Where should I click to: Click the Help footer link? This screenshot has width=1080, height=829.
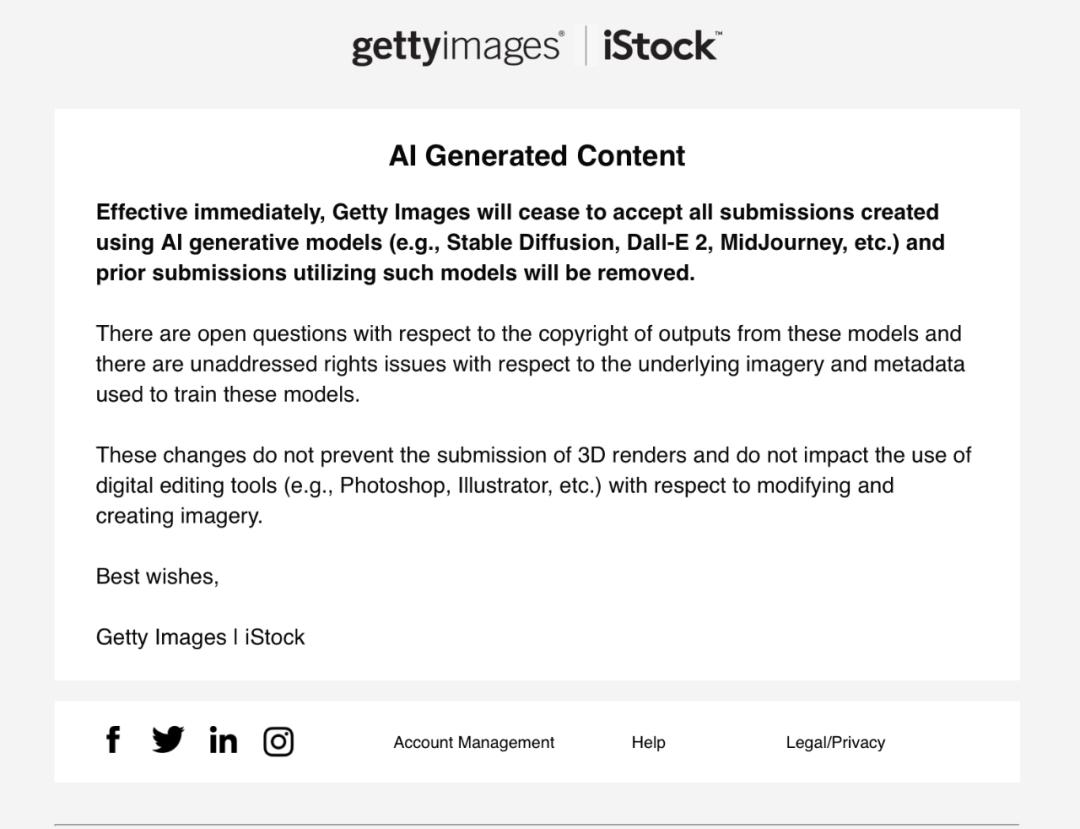tap(648, 742)
